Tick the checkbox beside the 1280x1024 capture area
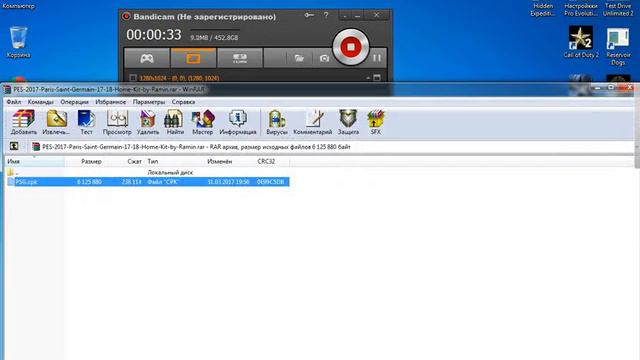Screen dimensions: 640x360 (x=133, y=78)
